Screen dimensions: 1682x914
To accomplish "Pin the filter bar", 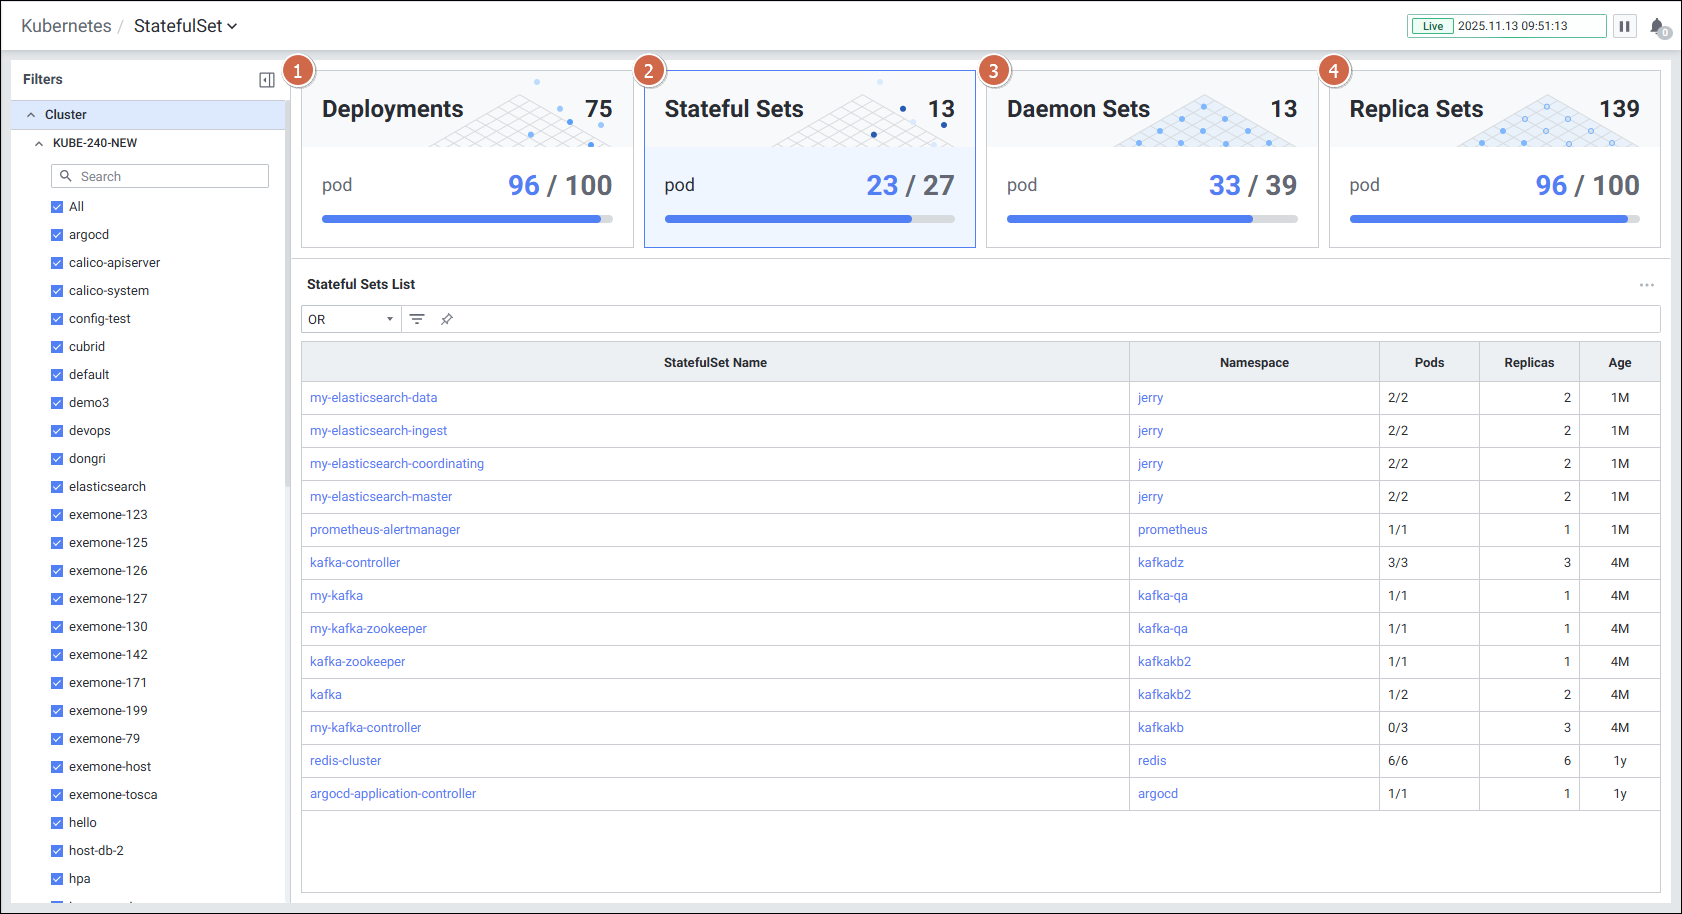I will (447, 319).
